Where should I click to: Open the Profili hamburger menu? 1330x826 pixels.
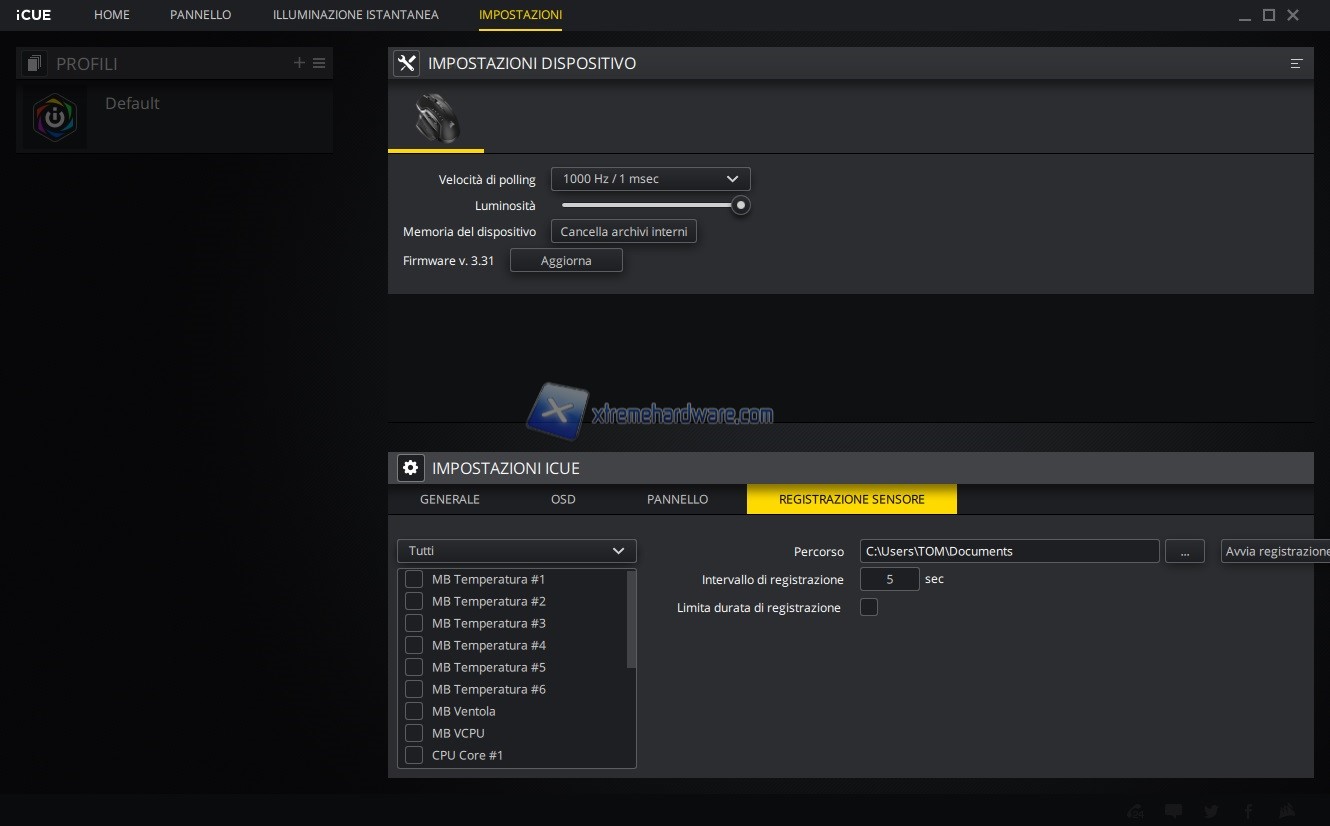319,63
